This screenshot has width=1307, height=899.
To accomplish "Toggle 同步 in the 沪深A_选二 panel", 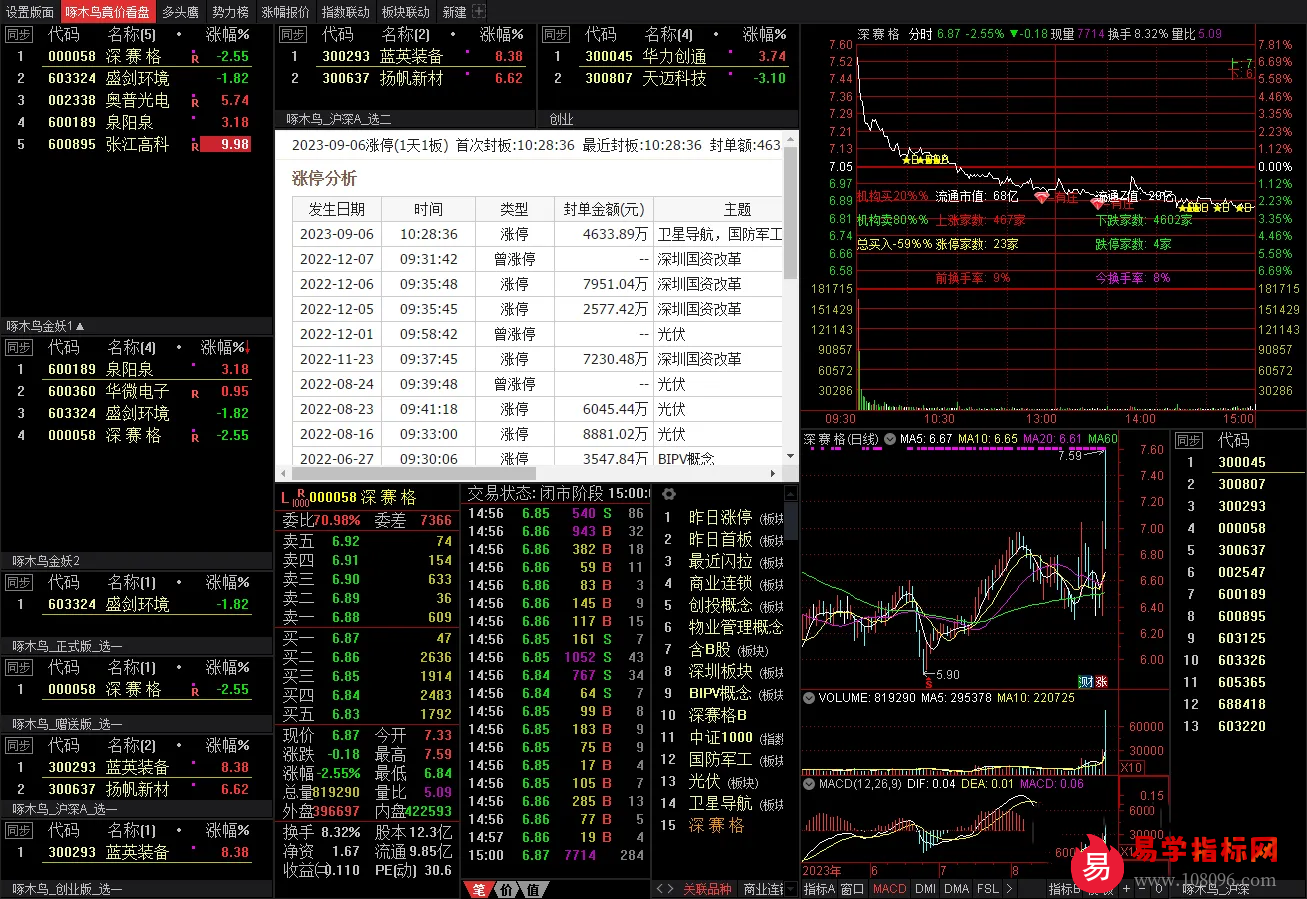I will tap(292, 35).
